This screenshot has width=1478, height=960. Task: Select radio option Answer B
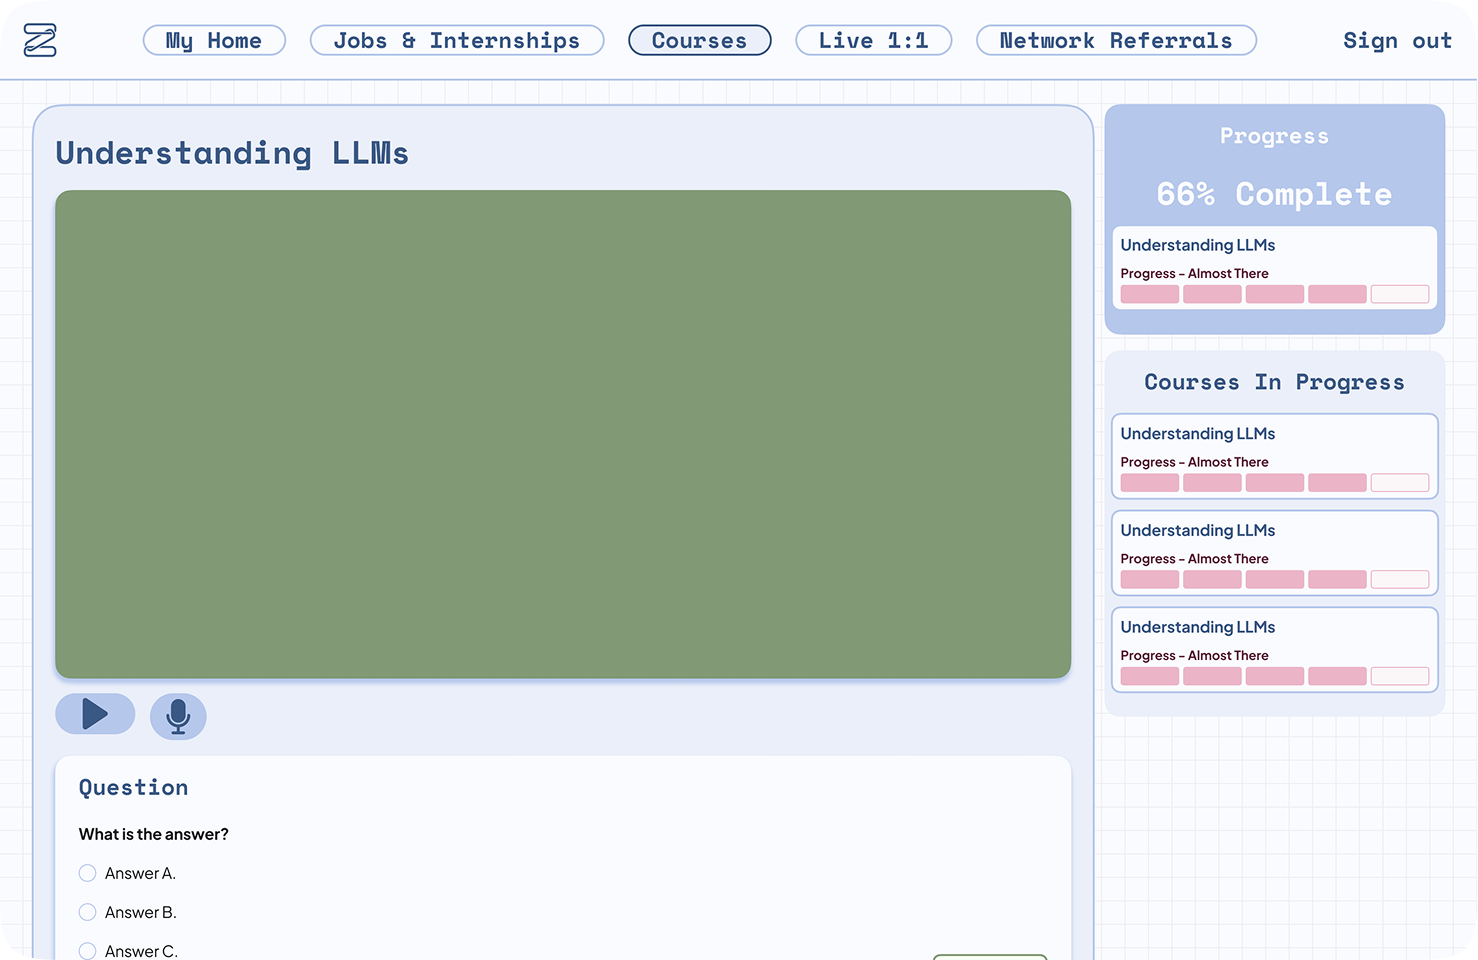[x=87, y=912]
